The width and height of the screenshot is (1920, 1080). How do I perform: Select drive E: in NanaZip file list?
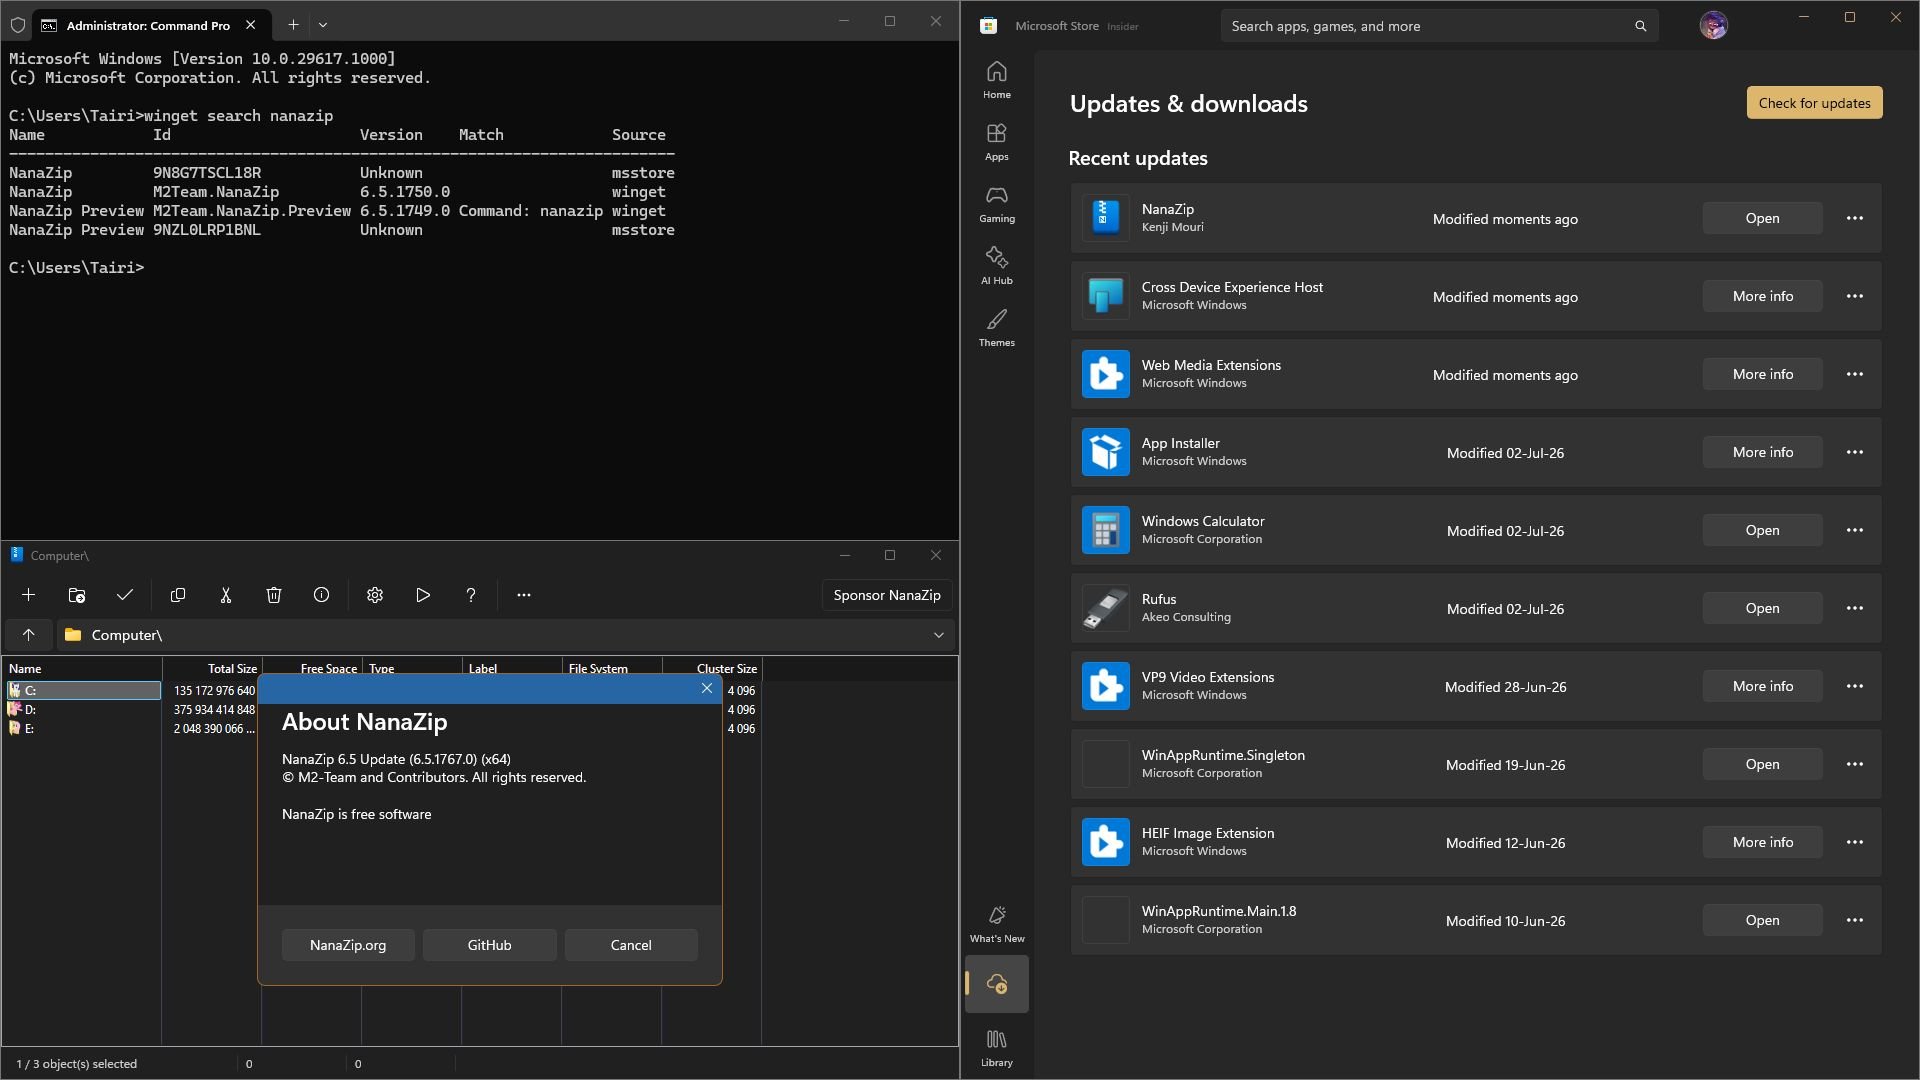point(84,728)
